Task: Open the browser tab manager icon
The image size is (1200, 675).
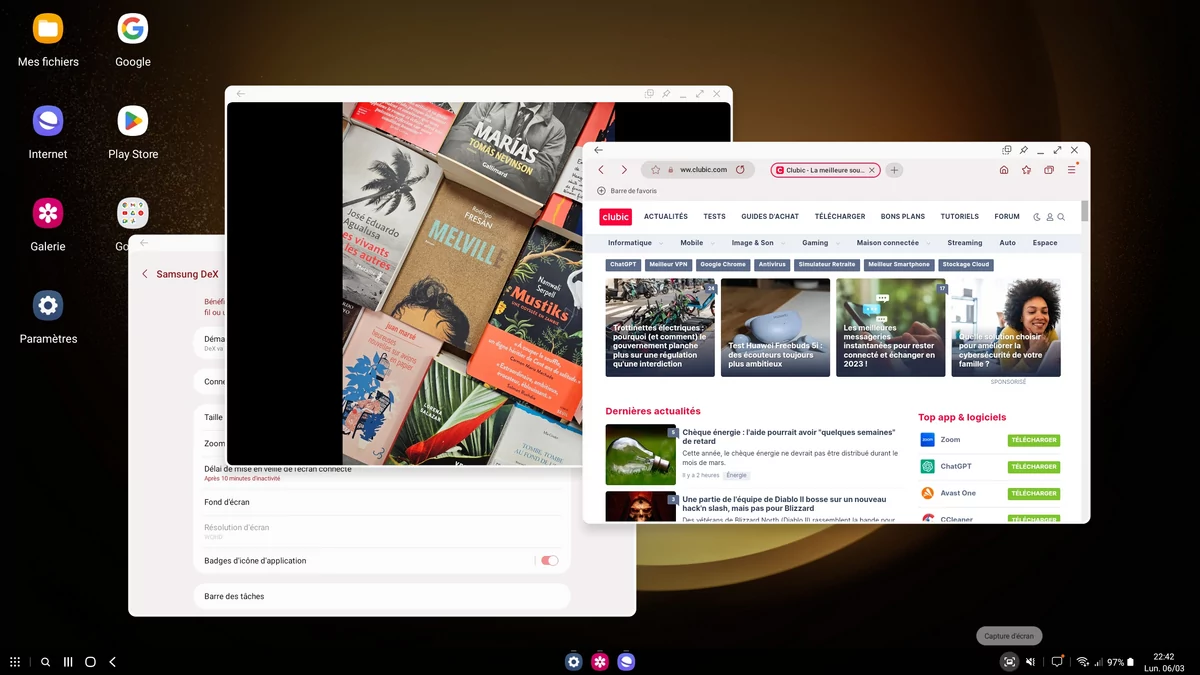Action: coord(1049,170)
